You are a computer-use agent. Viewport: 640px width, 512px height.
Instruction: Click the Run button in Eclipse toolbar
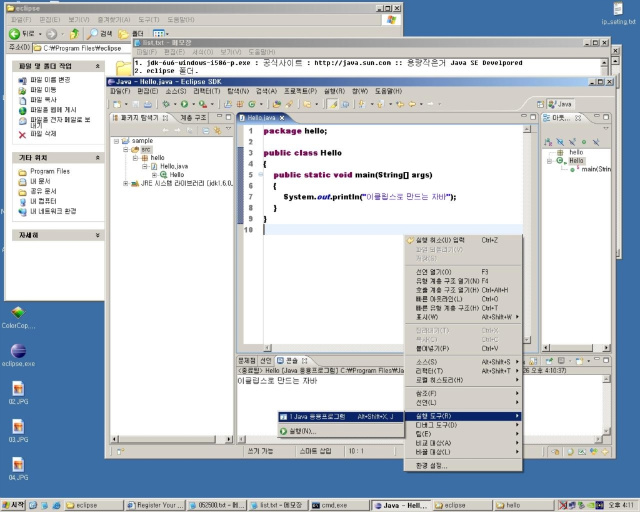(184, 105)
